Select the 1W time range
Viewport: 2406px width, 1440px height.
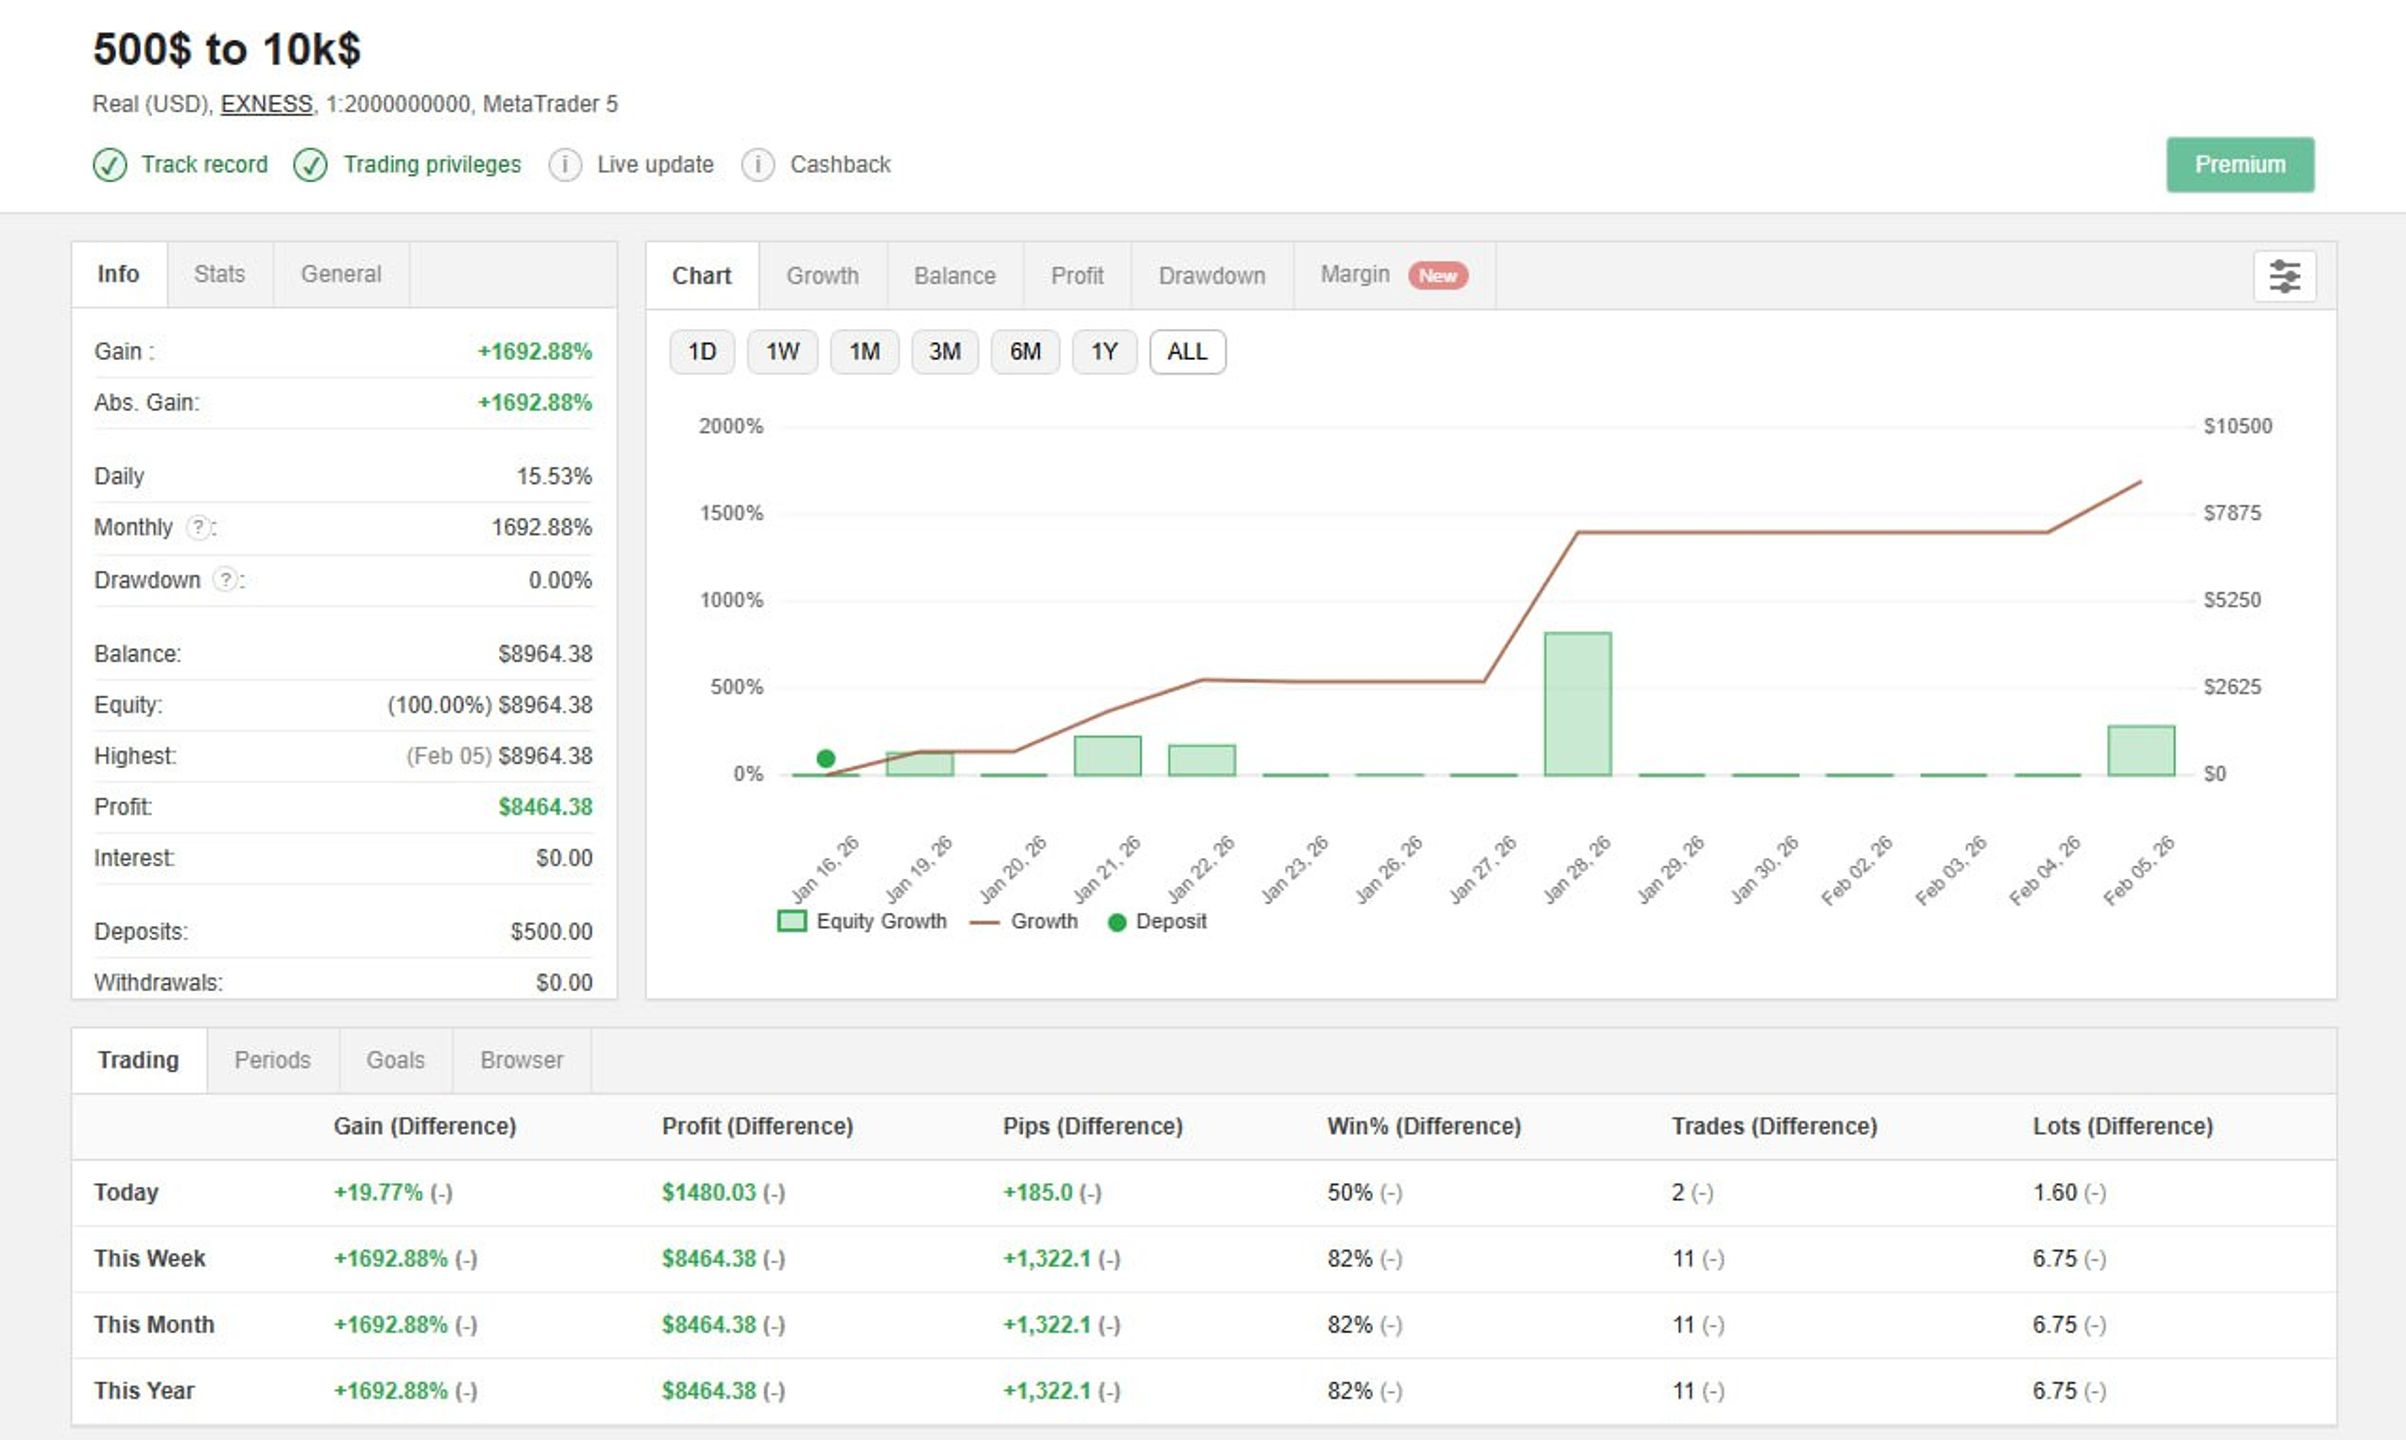pos(783,352)
